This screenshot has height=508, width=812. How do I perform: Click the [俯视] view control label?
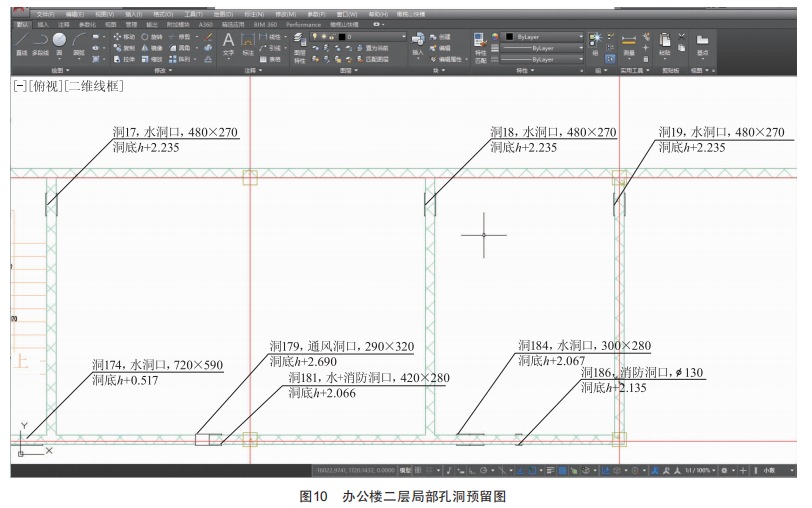47,87
